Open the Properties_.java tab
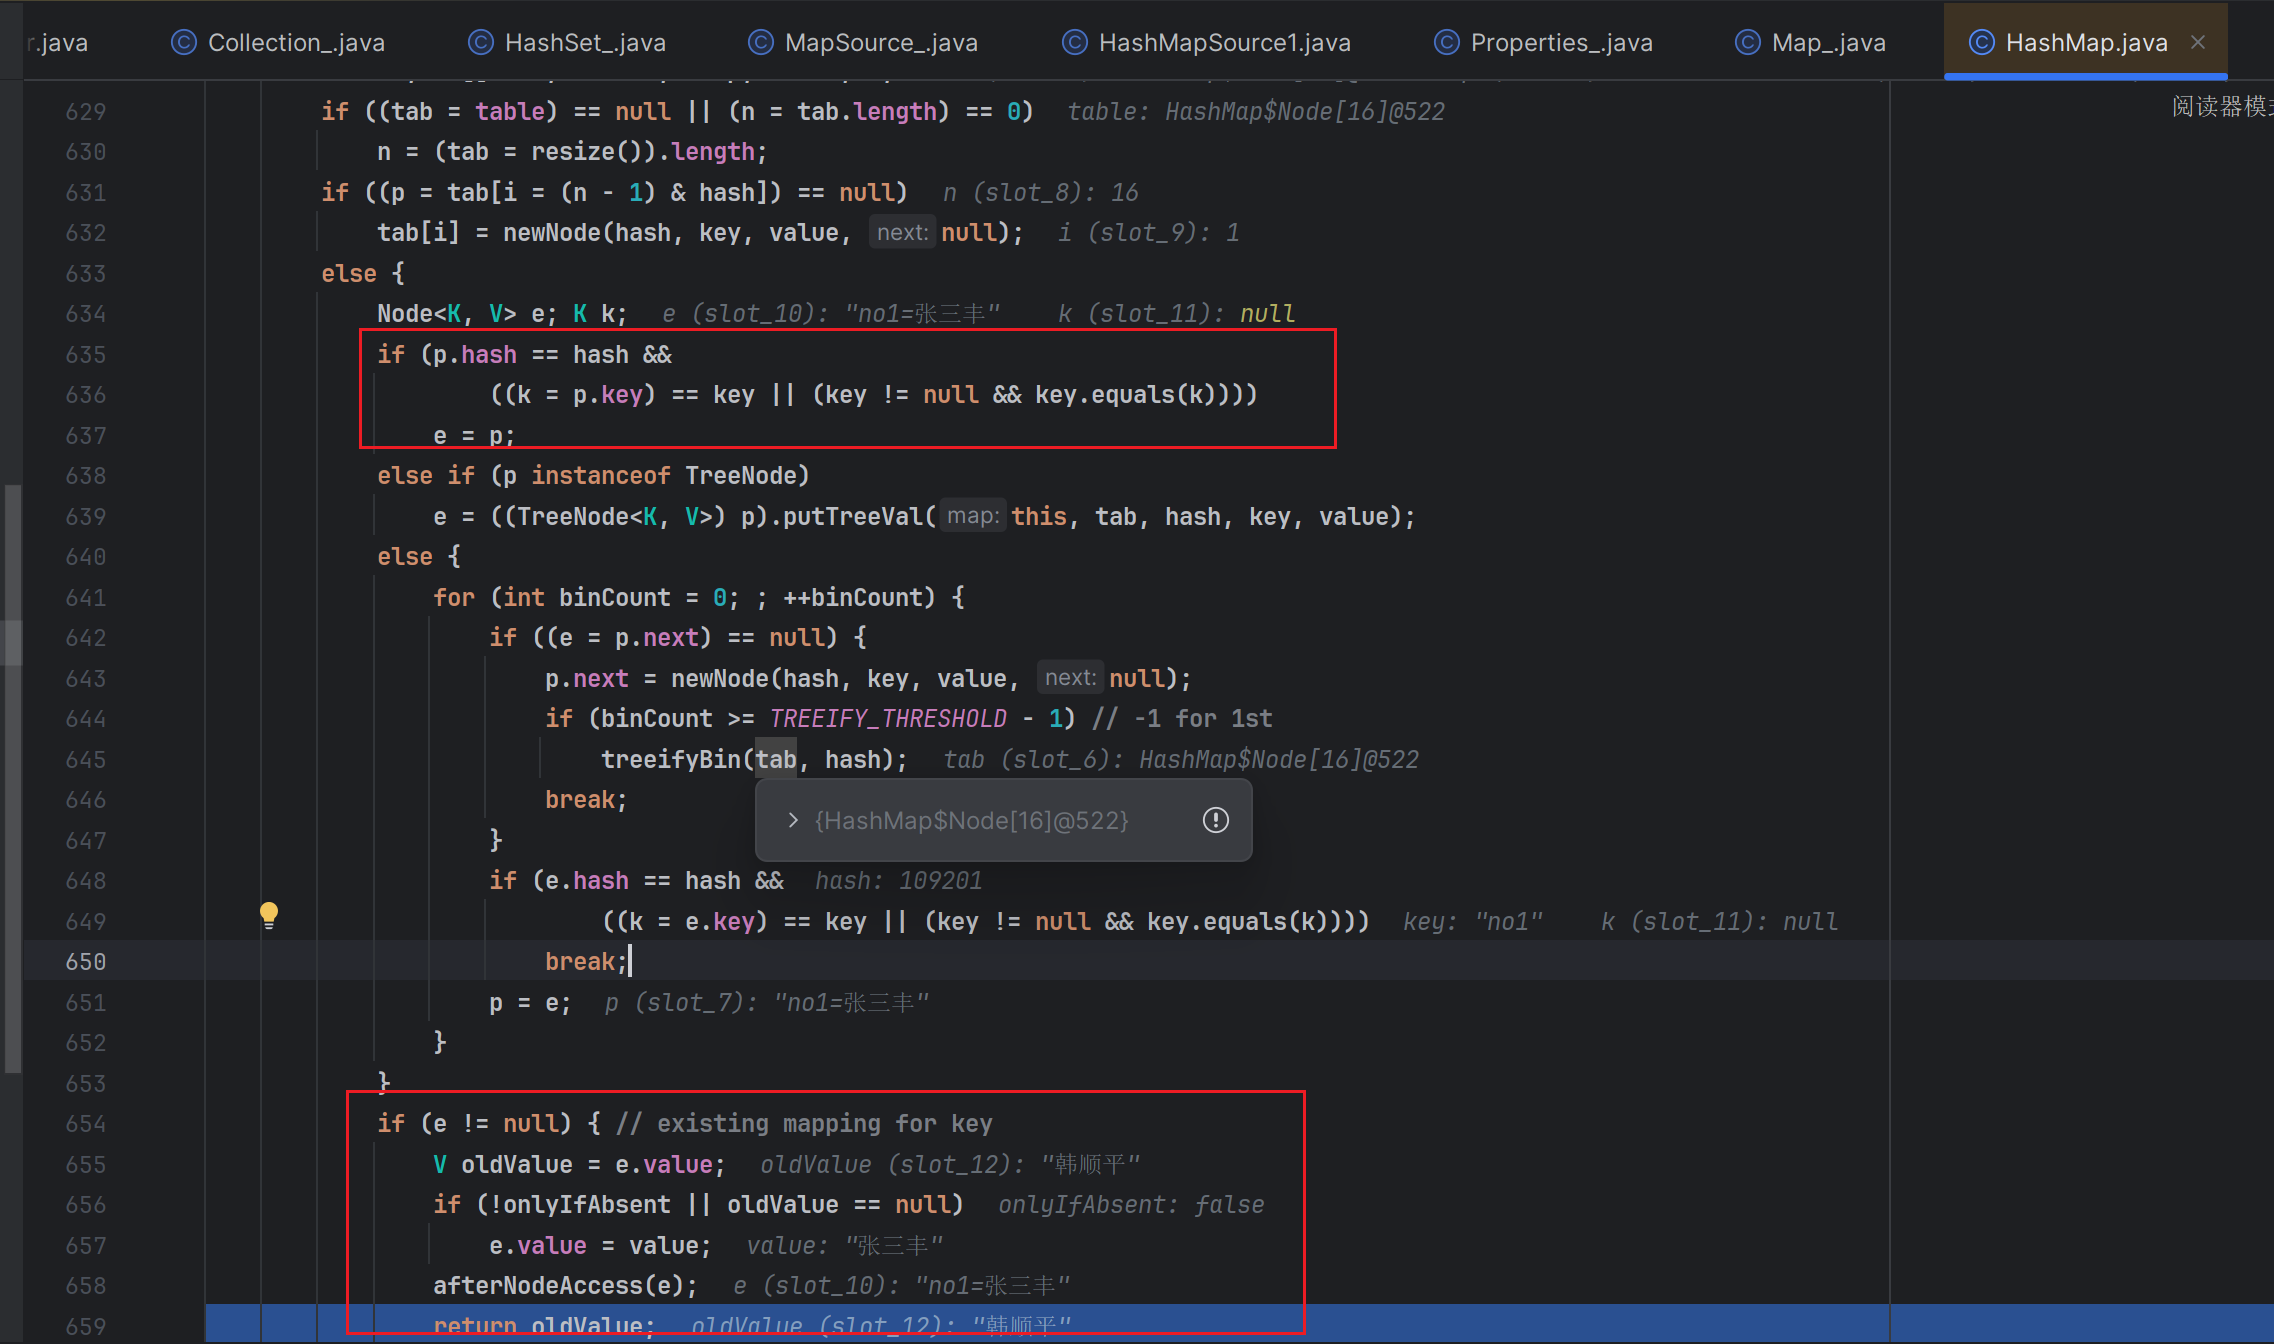This screenshot has width=2274, height=1344. (x=1543, y=43)
